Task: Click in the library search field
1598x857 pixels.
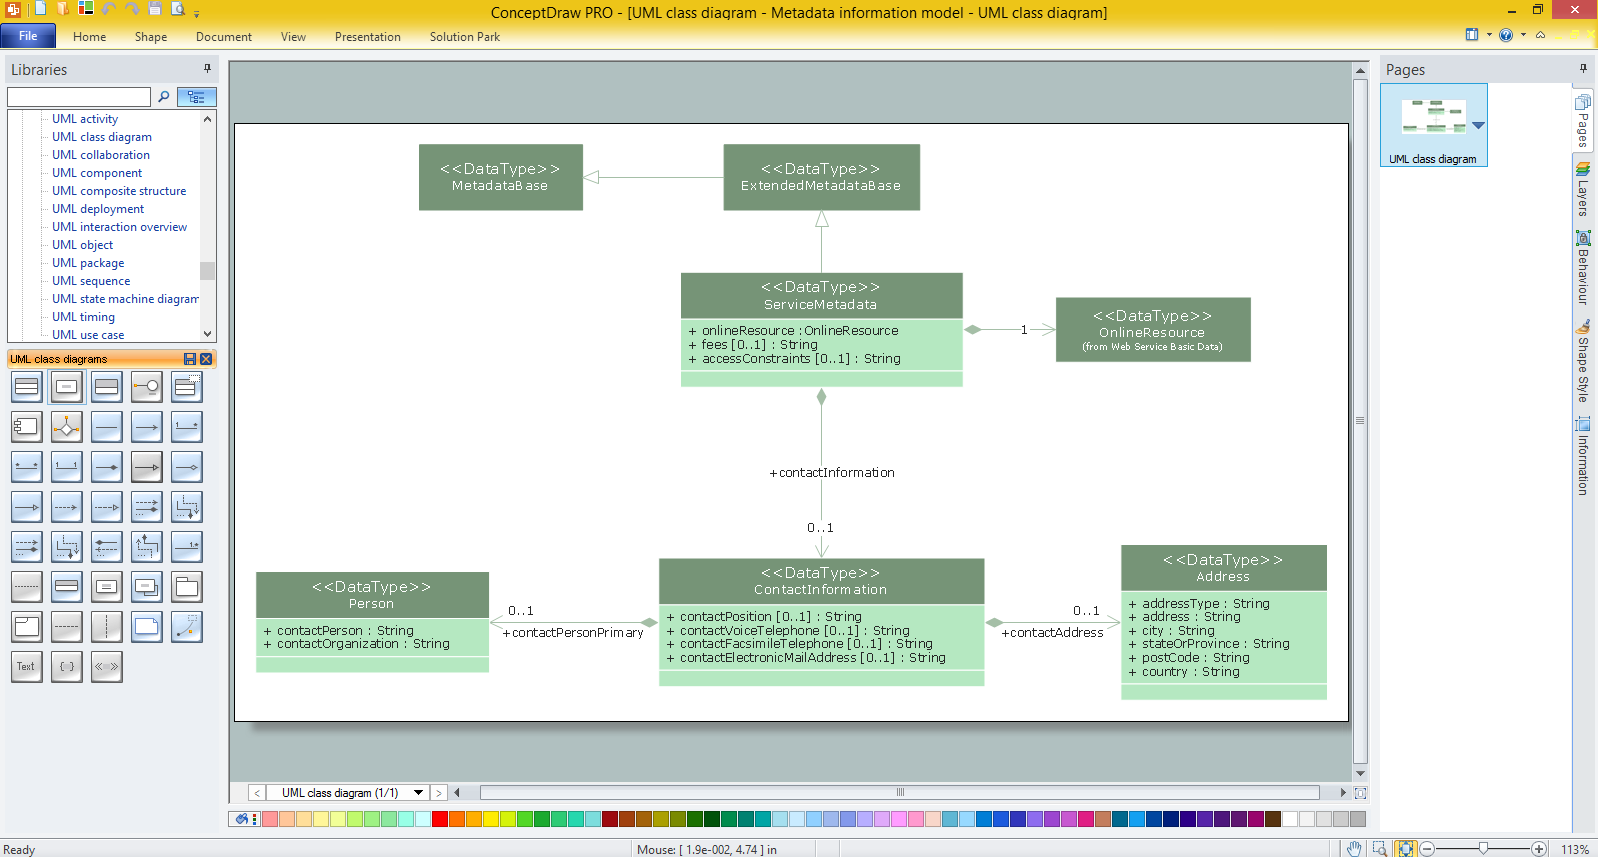Action: pos(78,97)
